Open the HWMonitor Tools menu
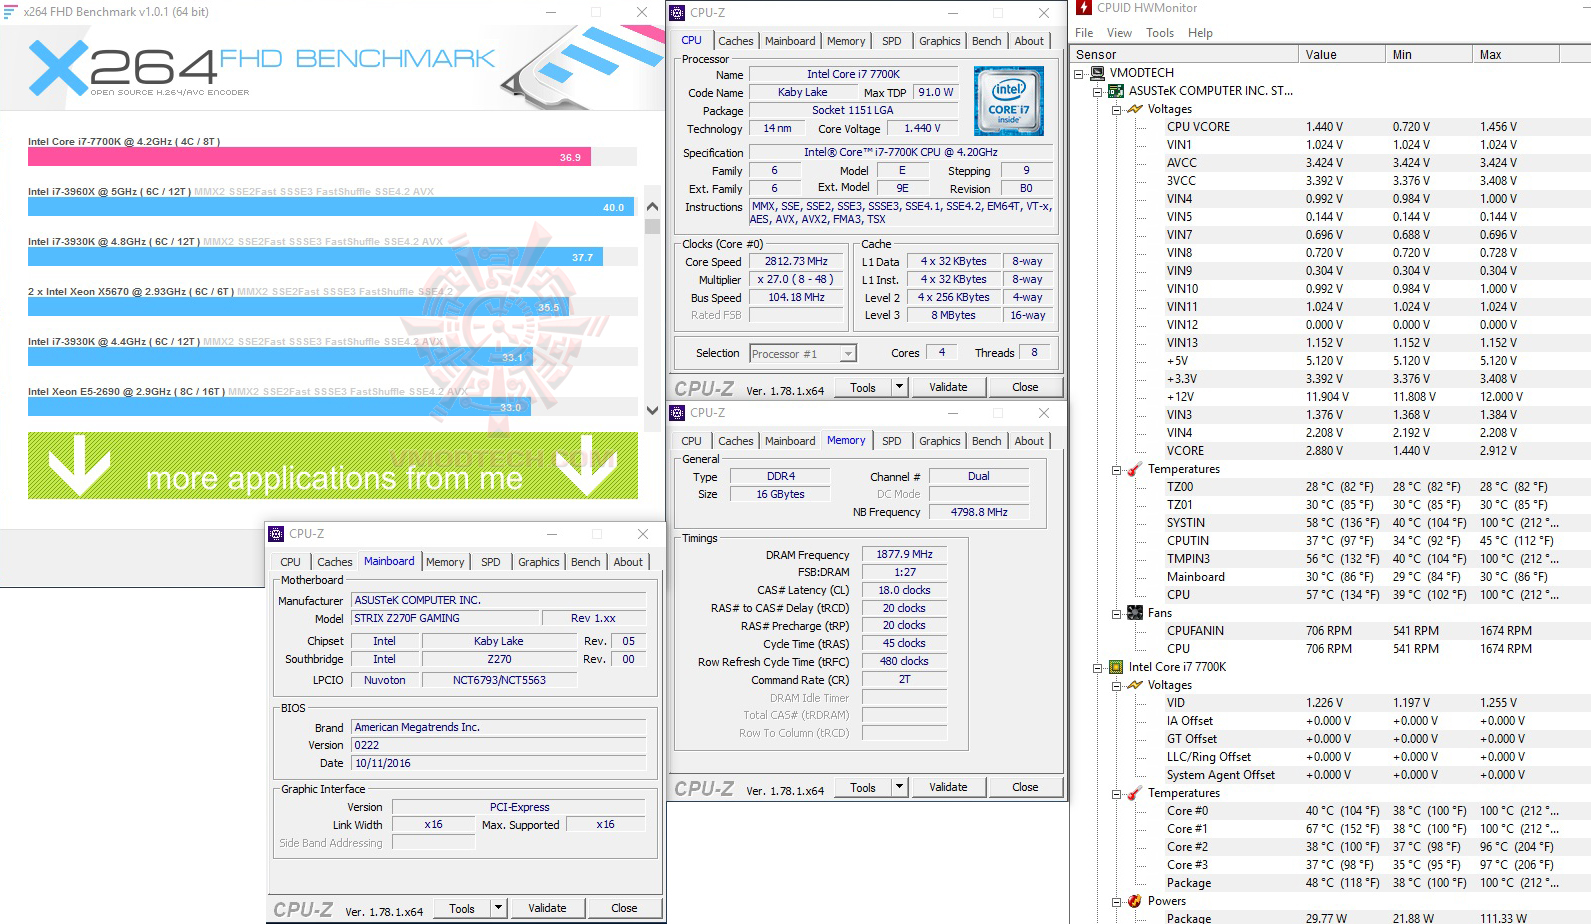Screen dimensions: 1591x924 tap(1160, 33)
